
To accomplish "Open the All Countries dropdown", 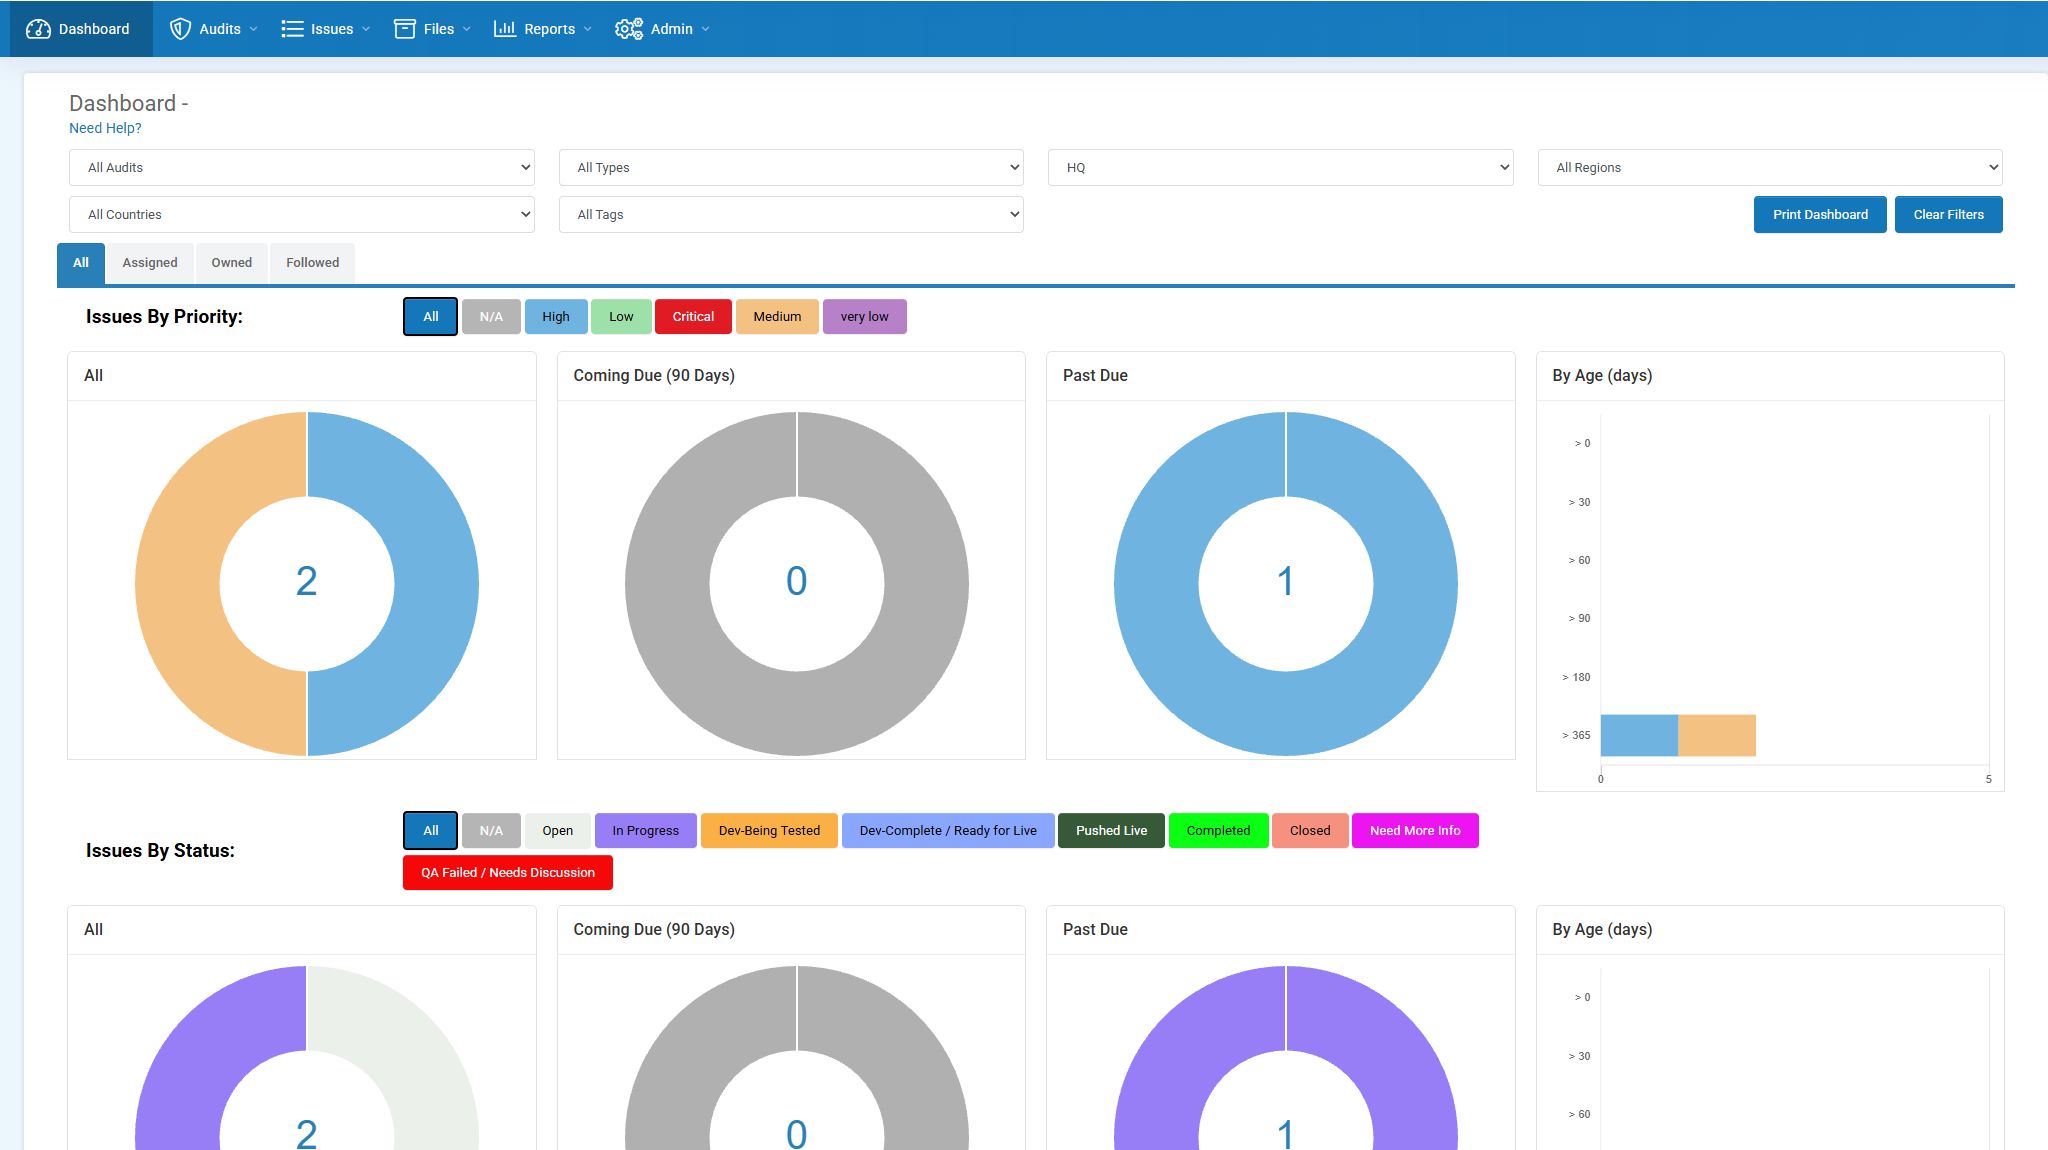I will pyautogui.click(x=302, y=215).
